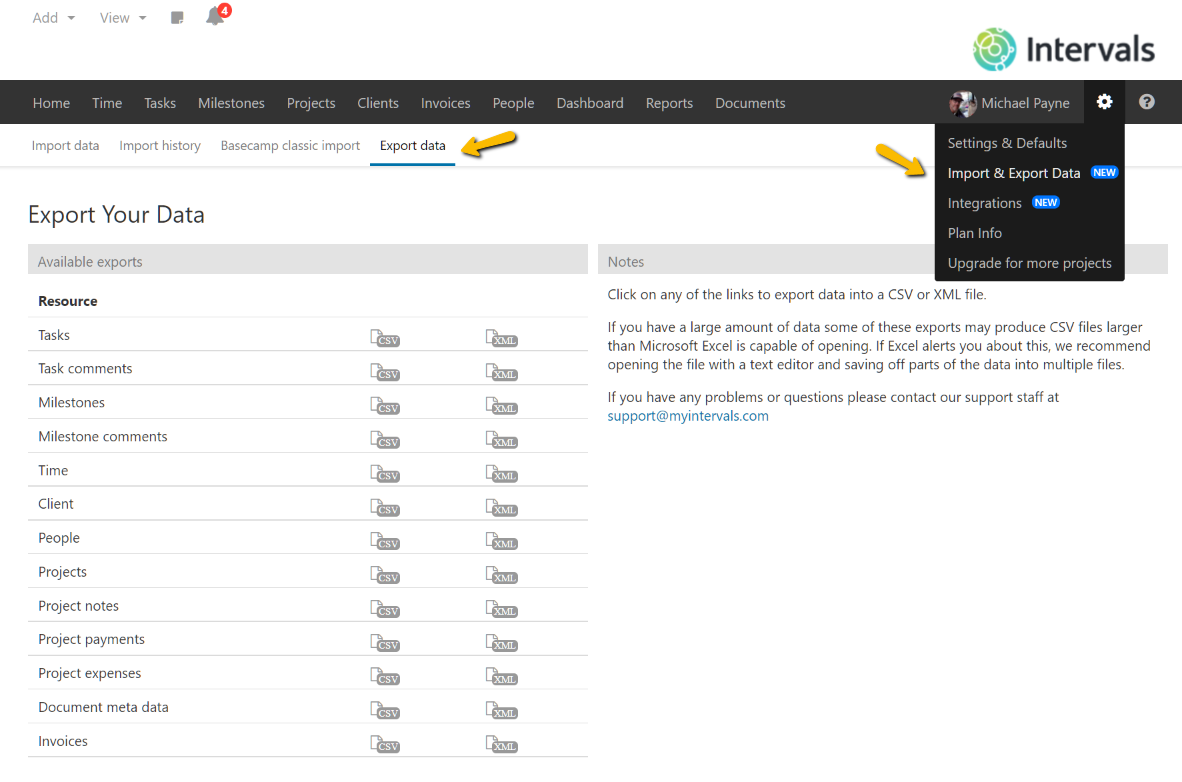This screenshot has height=782, width=1182.
Task: Switch to the Import history tab
Action: click(x=159, y=145)
